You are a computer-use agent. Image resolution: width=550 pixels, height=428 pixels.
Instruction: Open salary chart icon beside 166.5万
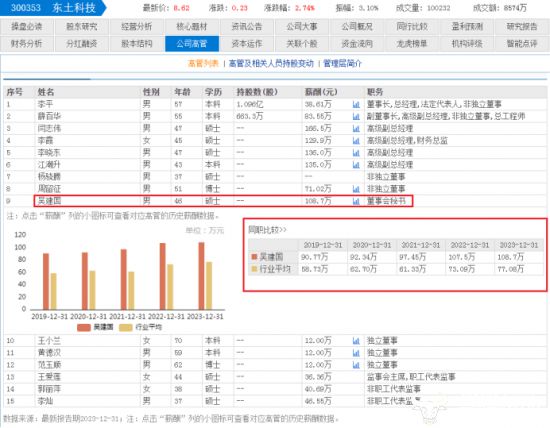[x=356, y=128]
